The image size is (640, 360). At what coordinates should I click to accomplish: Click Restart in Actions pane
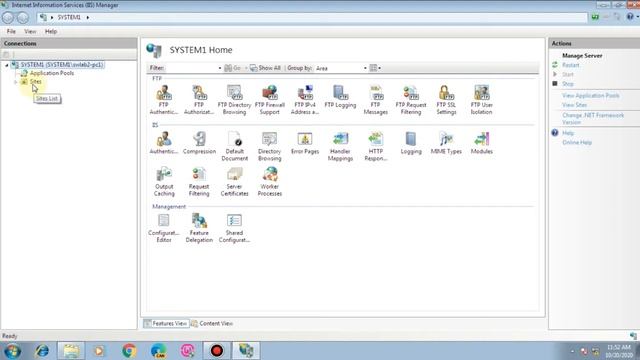[x=571, y=65]
